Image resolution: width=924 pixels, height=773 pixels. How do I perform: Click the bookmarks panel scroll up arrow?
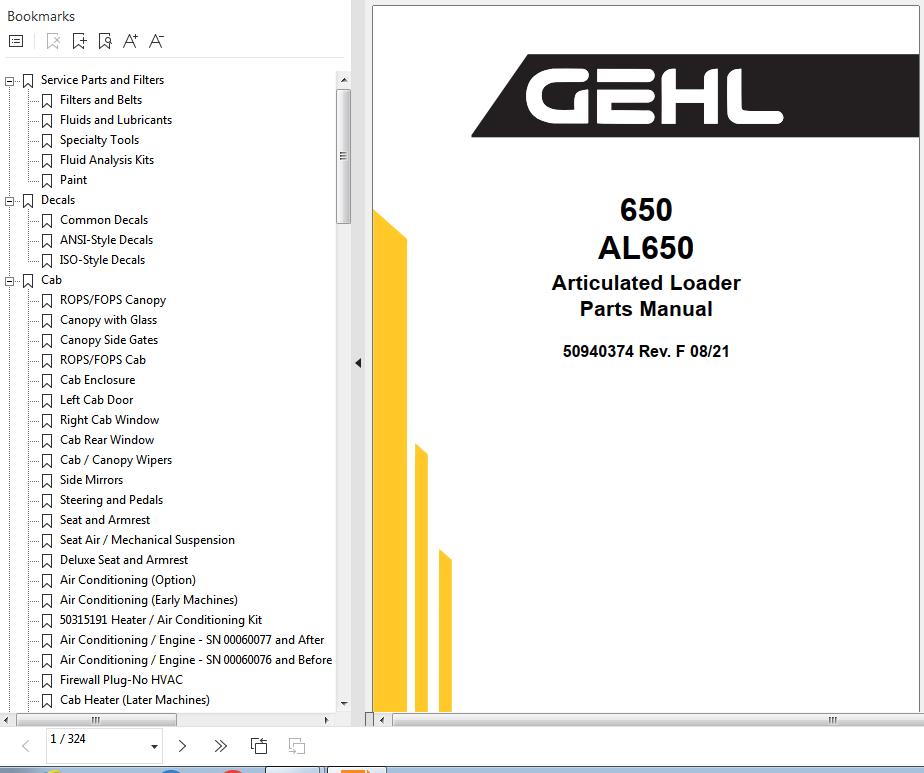click(344, 80)
